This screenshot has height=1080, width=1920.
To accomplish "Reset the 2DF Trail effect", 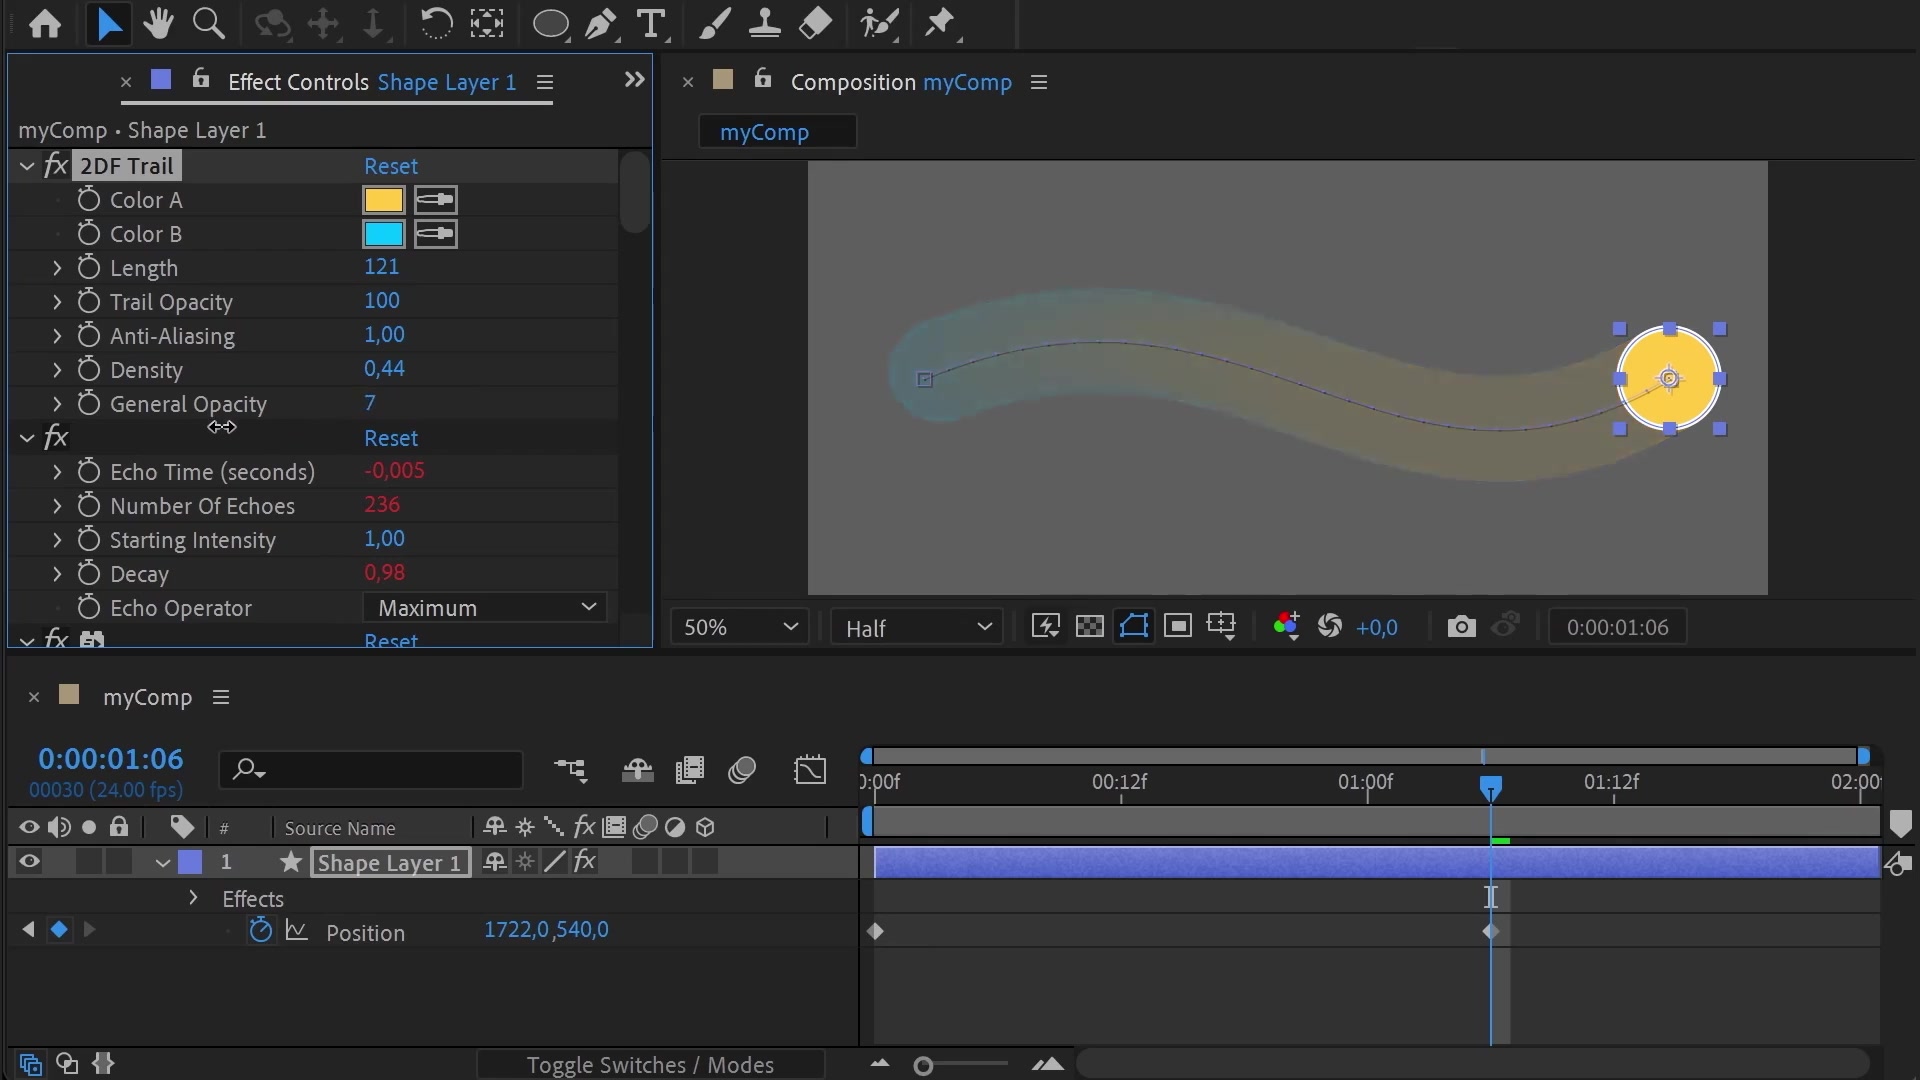I will (391, 166).
